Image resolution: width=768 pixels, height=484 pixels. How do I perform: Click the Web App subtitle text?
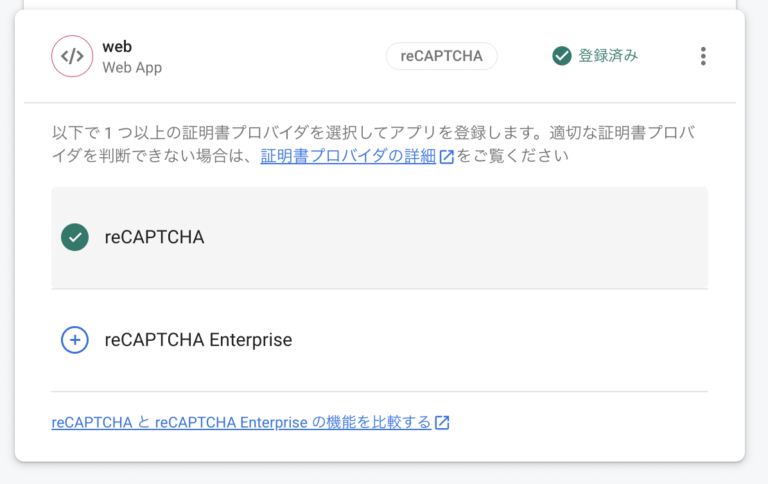click(x=132, y=68)
